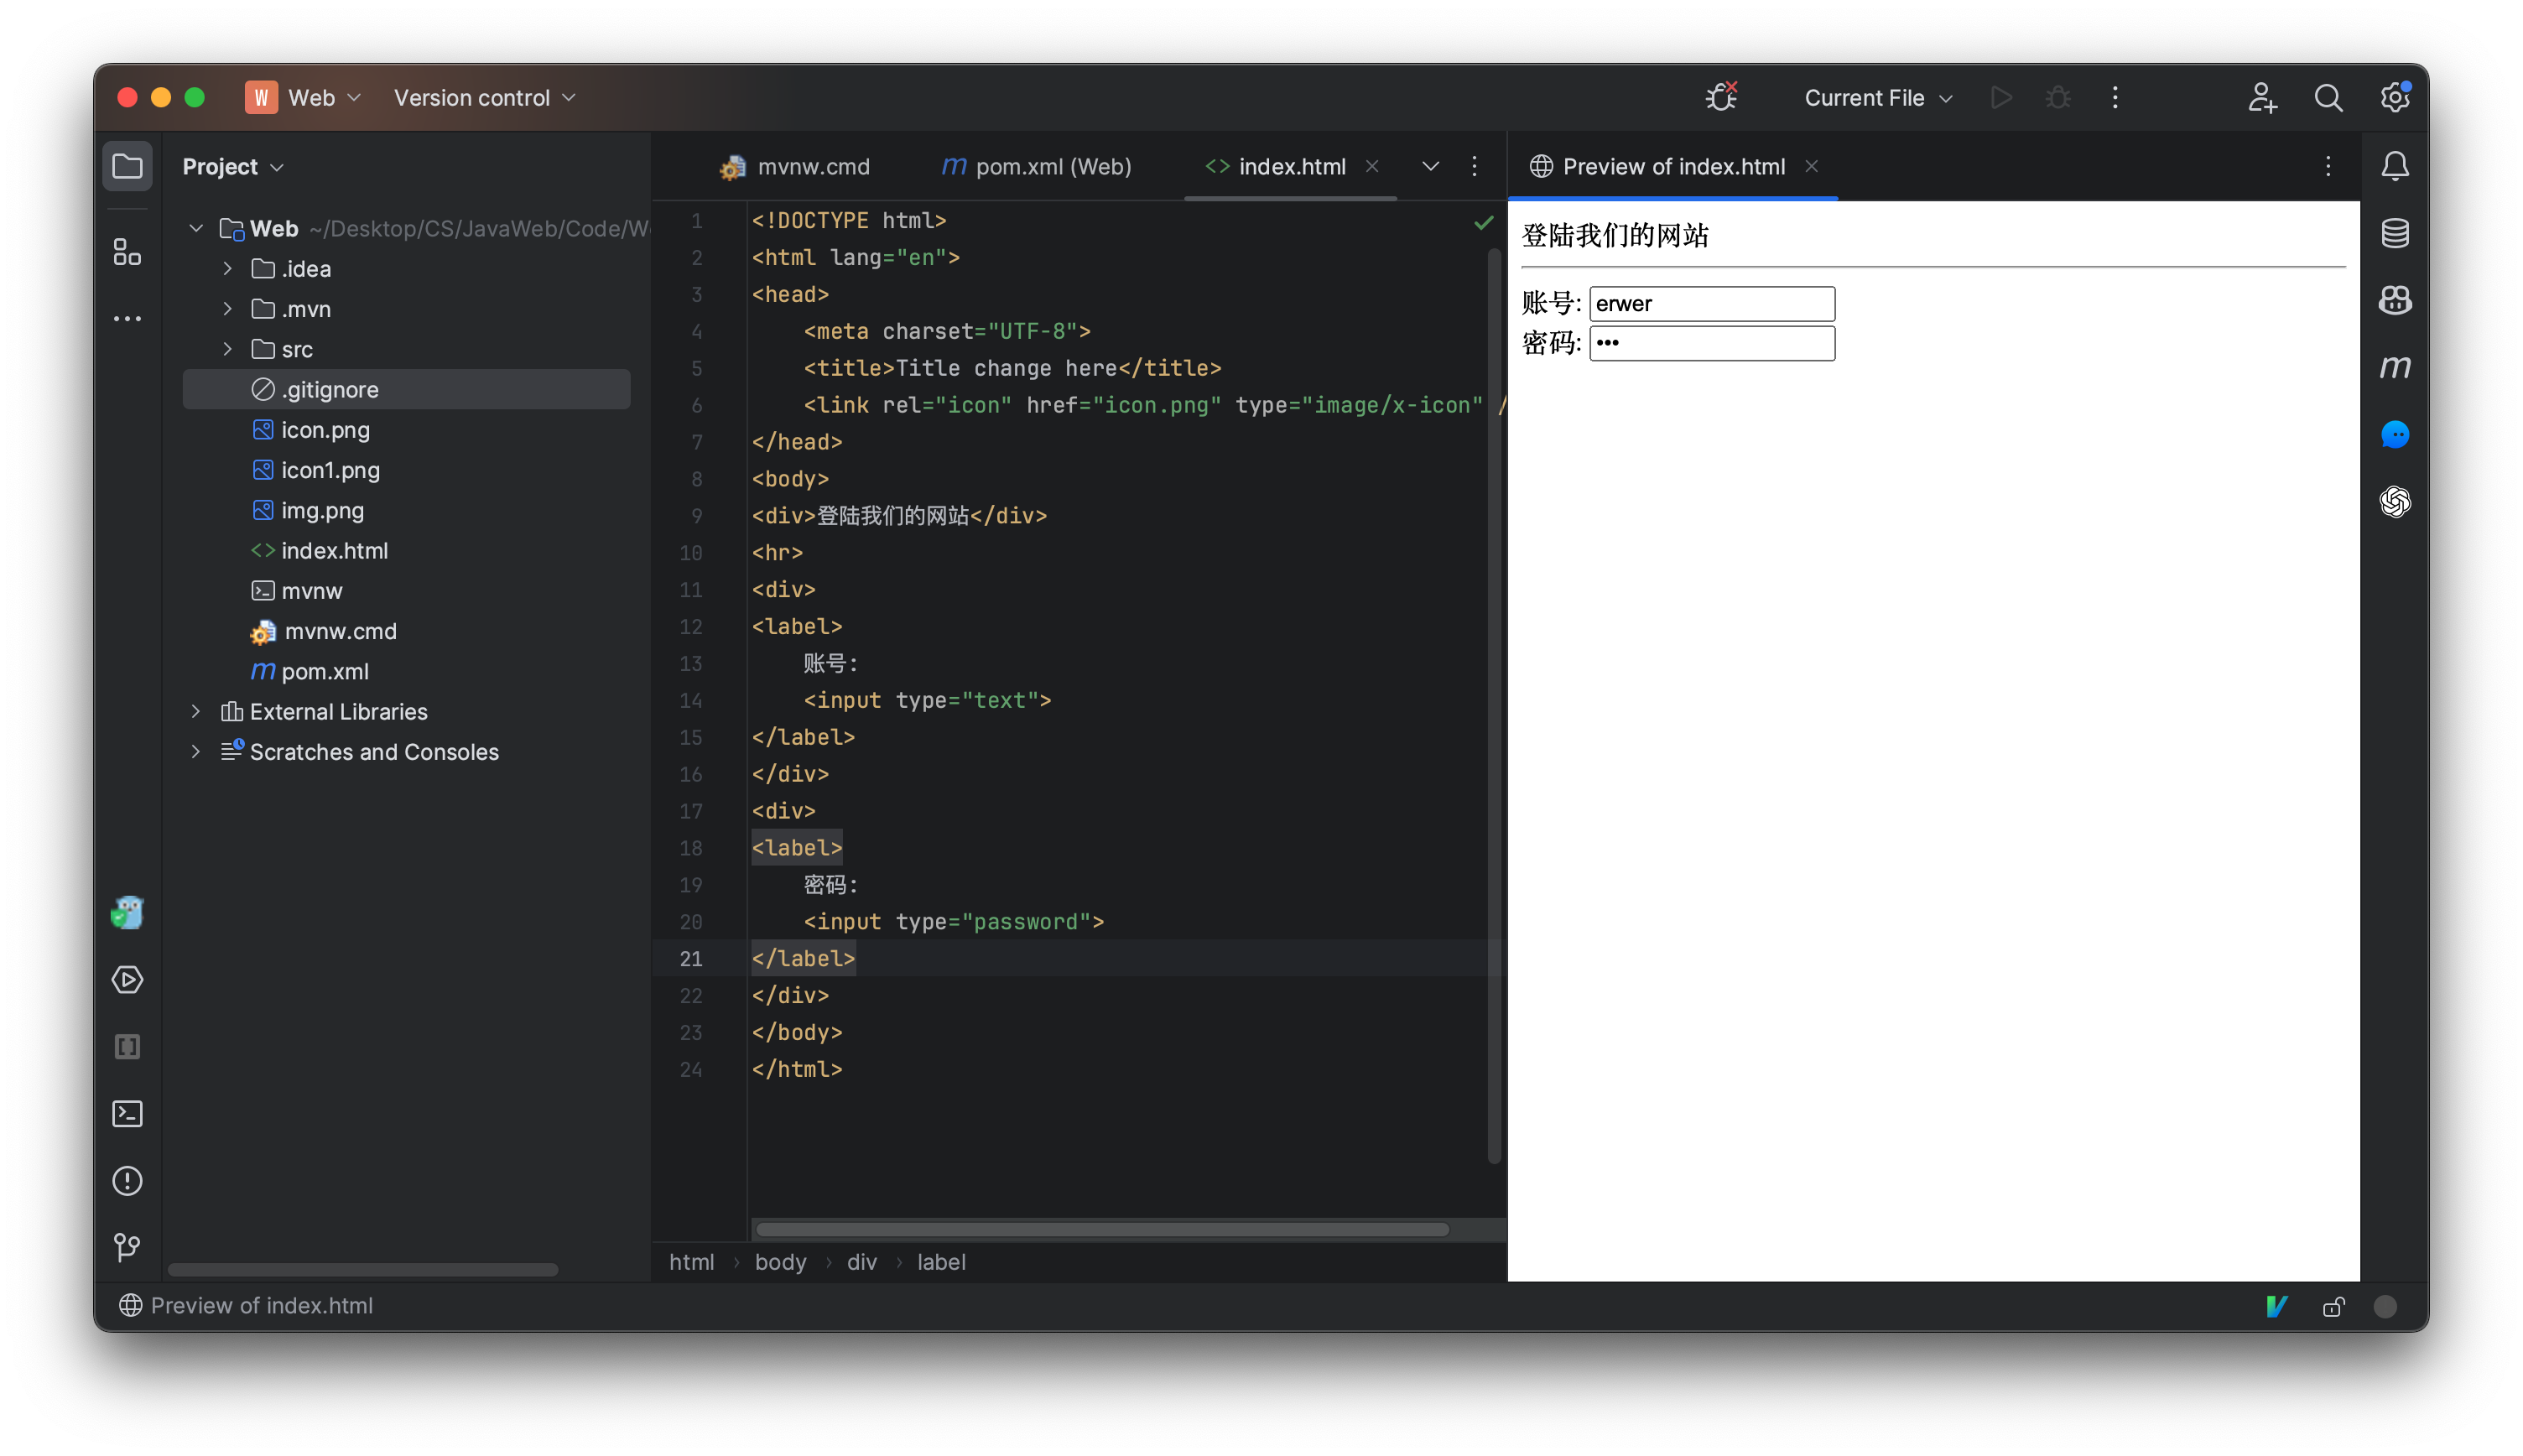Open the Maven tool window
The width and height of the screenshot is (2523, 1456).
pos(2394,367)
